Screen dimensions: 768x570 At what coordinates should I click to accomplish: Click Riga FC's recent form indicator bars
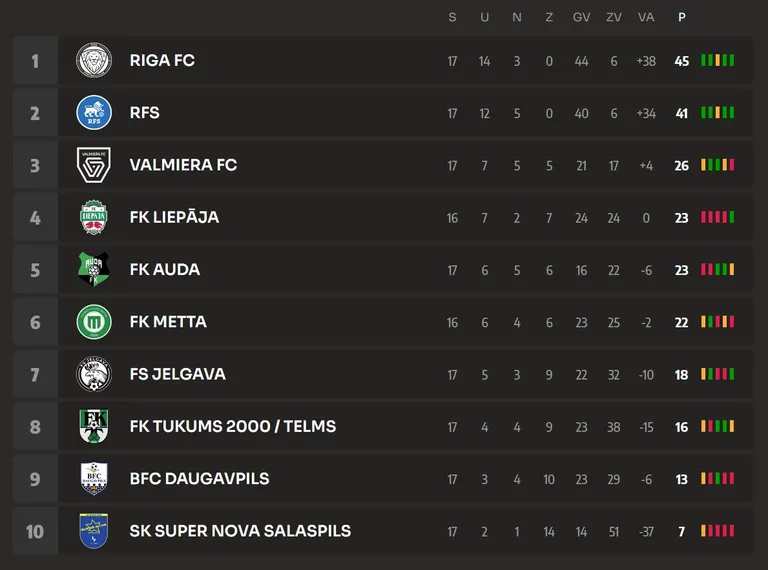[x=718, y=60]
